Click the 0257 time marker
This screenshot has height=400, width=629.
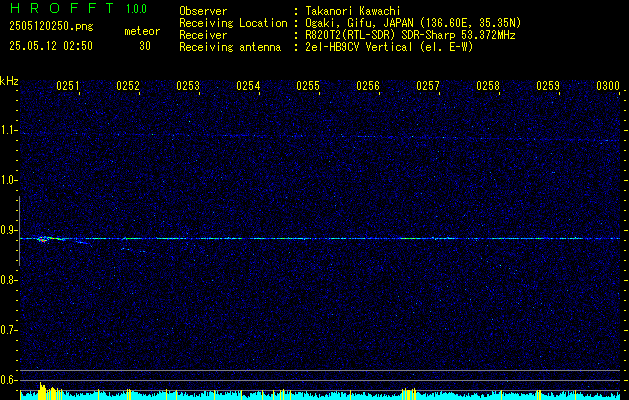tap(428, 86)
